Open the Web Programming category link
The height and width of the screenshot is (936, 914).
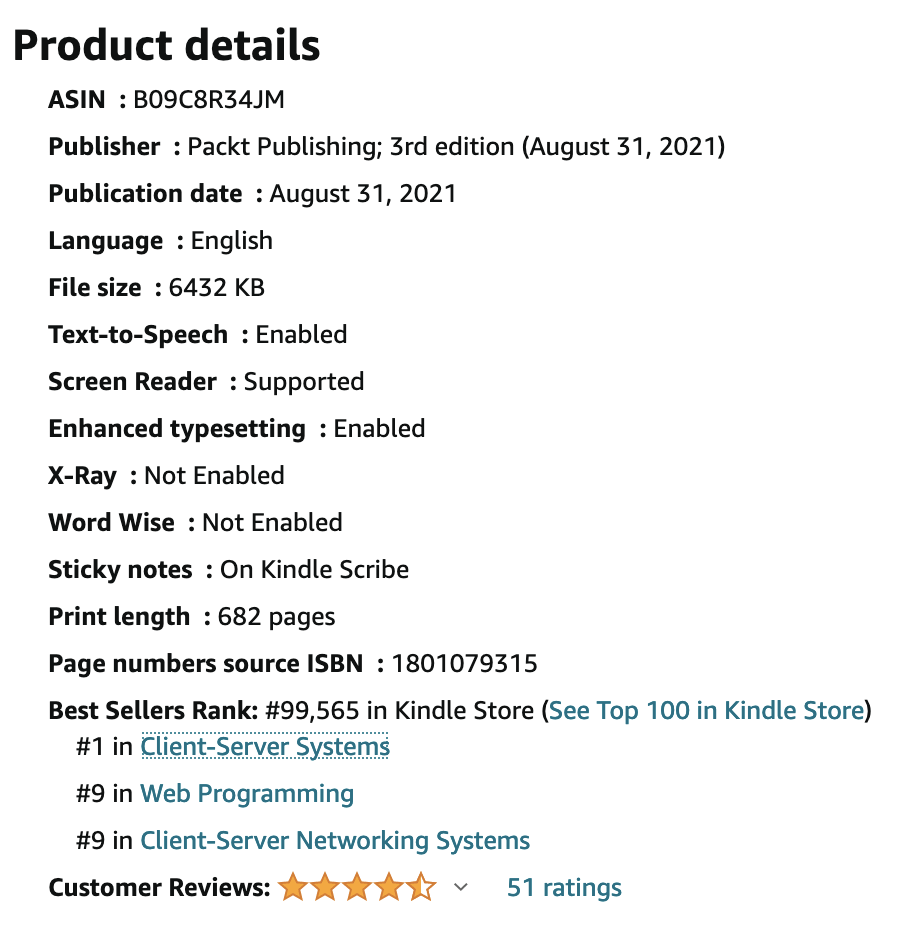click(247, 794)
